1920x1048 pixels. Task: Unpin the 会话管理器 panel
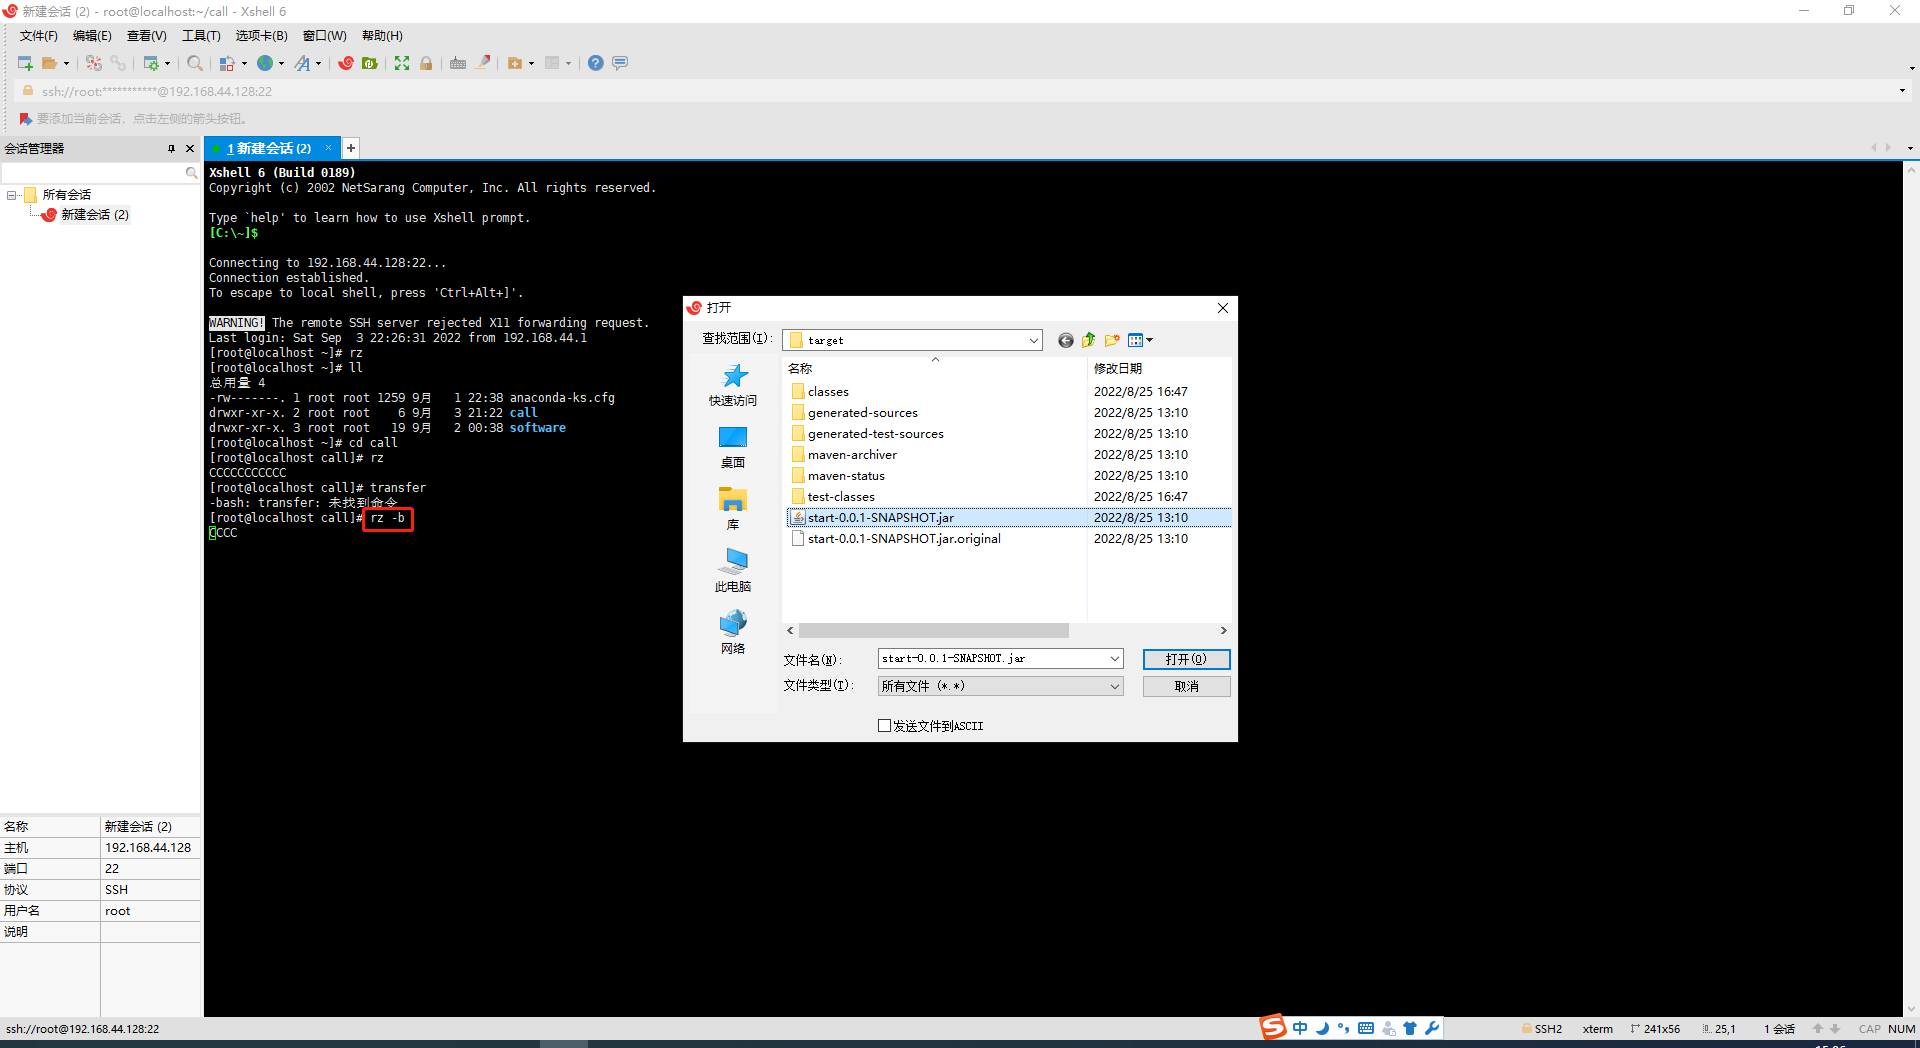click(x=171, y=148)
